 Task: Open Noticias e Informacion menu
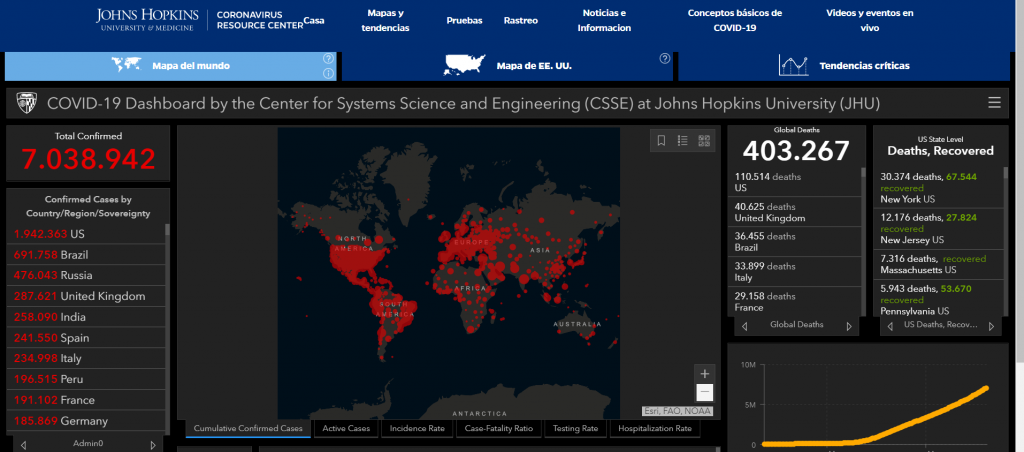point(604,20)
